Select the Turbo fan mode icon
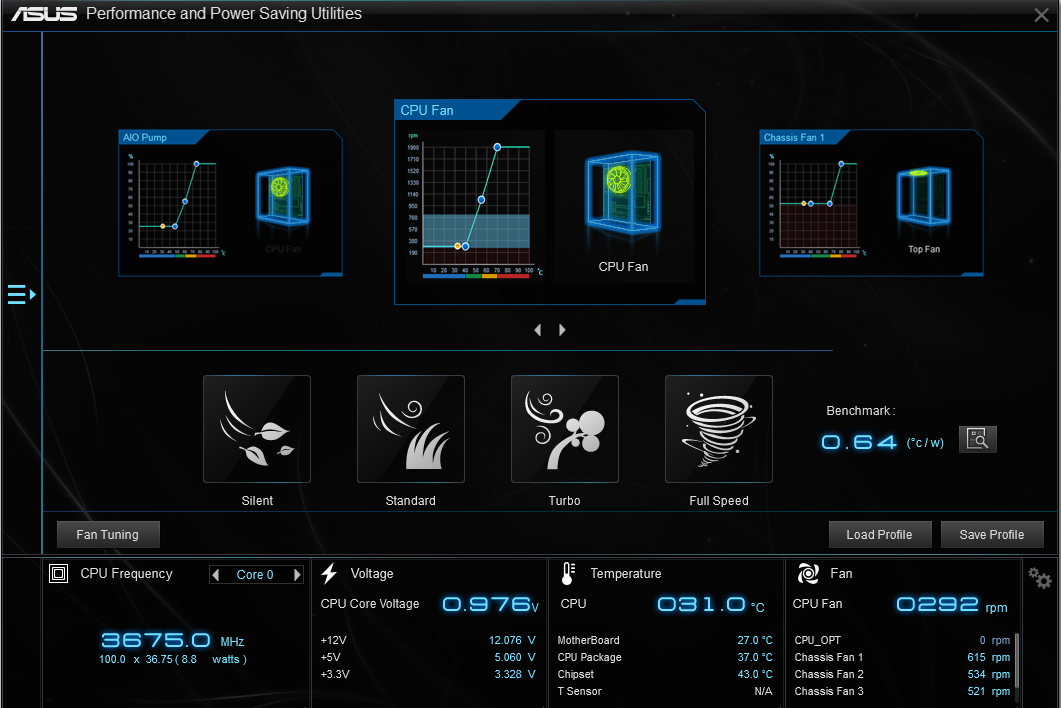 [565, 428]
